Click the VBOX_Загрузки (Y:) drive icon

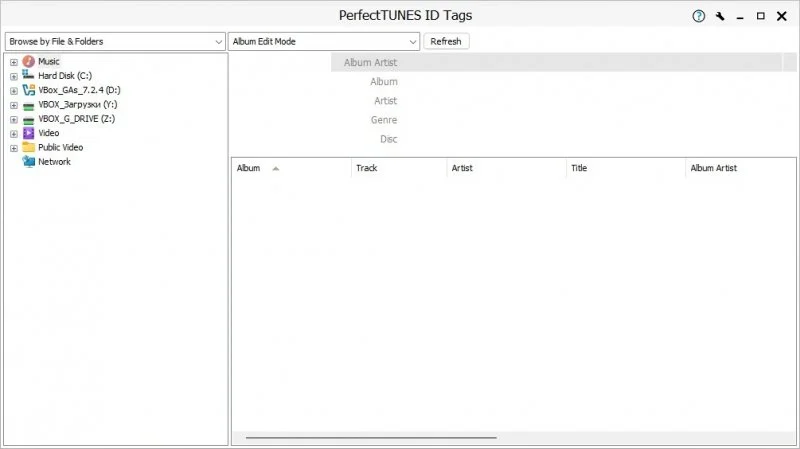[x=29, y=105]
